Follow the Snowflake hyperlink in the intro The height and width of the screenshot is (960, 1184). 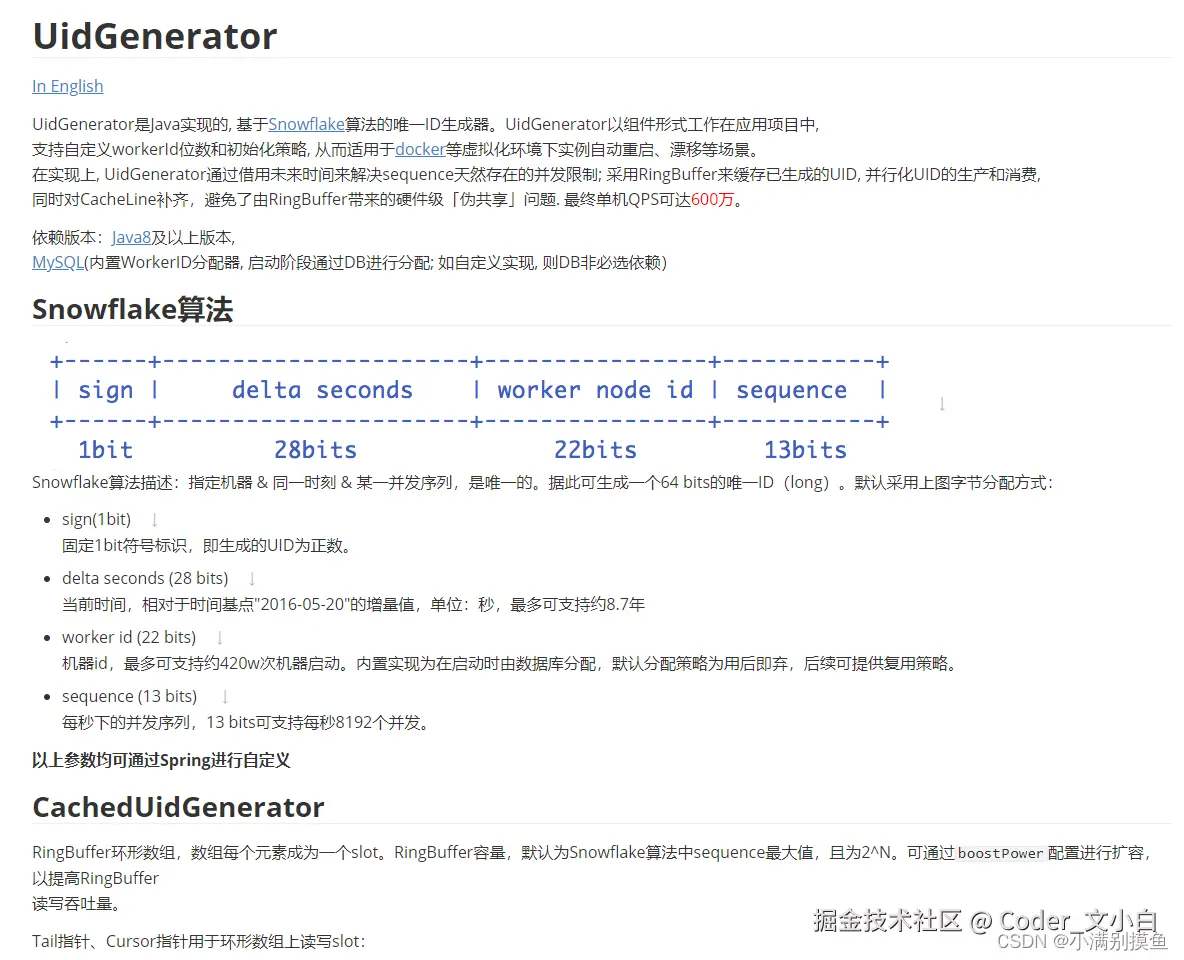point(306,124)
